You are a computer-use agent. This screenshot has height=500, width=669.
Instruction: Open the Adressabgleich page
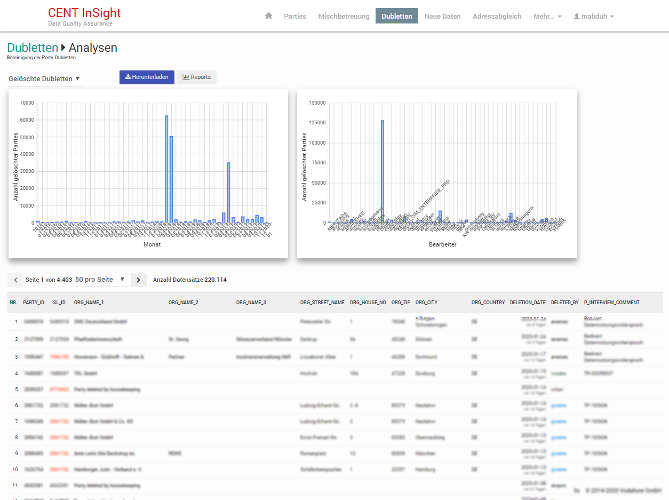pos(497,16)
